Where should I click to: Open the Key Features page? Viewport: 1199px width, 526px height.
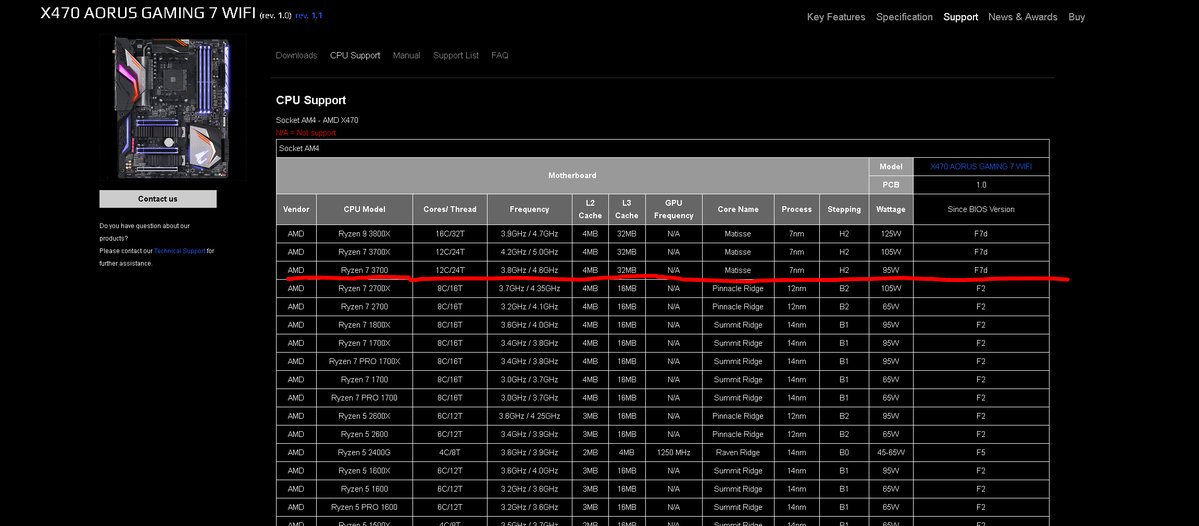point(836,17)
